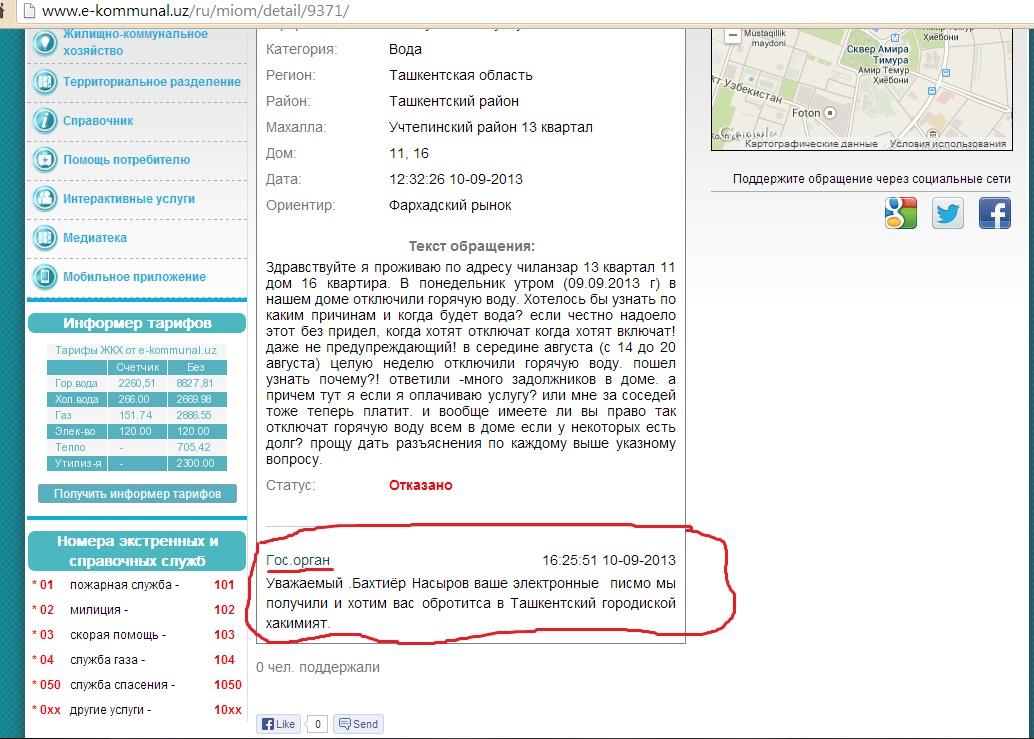Click the Медиатека sidebar icon
The height and width of the screenshot is (739, 1034).
click(x=45, y=238)
